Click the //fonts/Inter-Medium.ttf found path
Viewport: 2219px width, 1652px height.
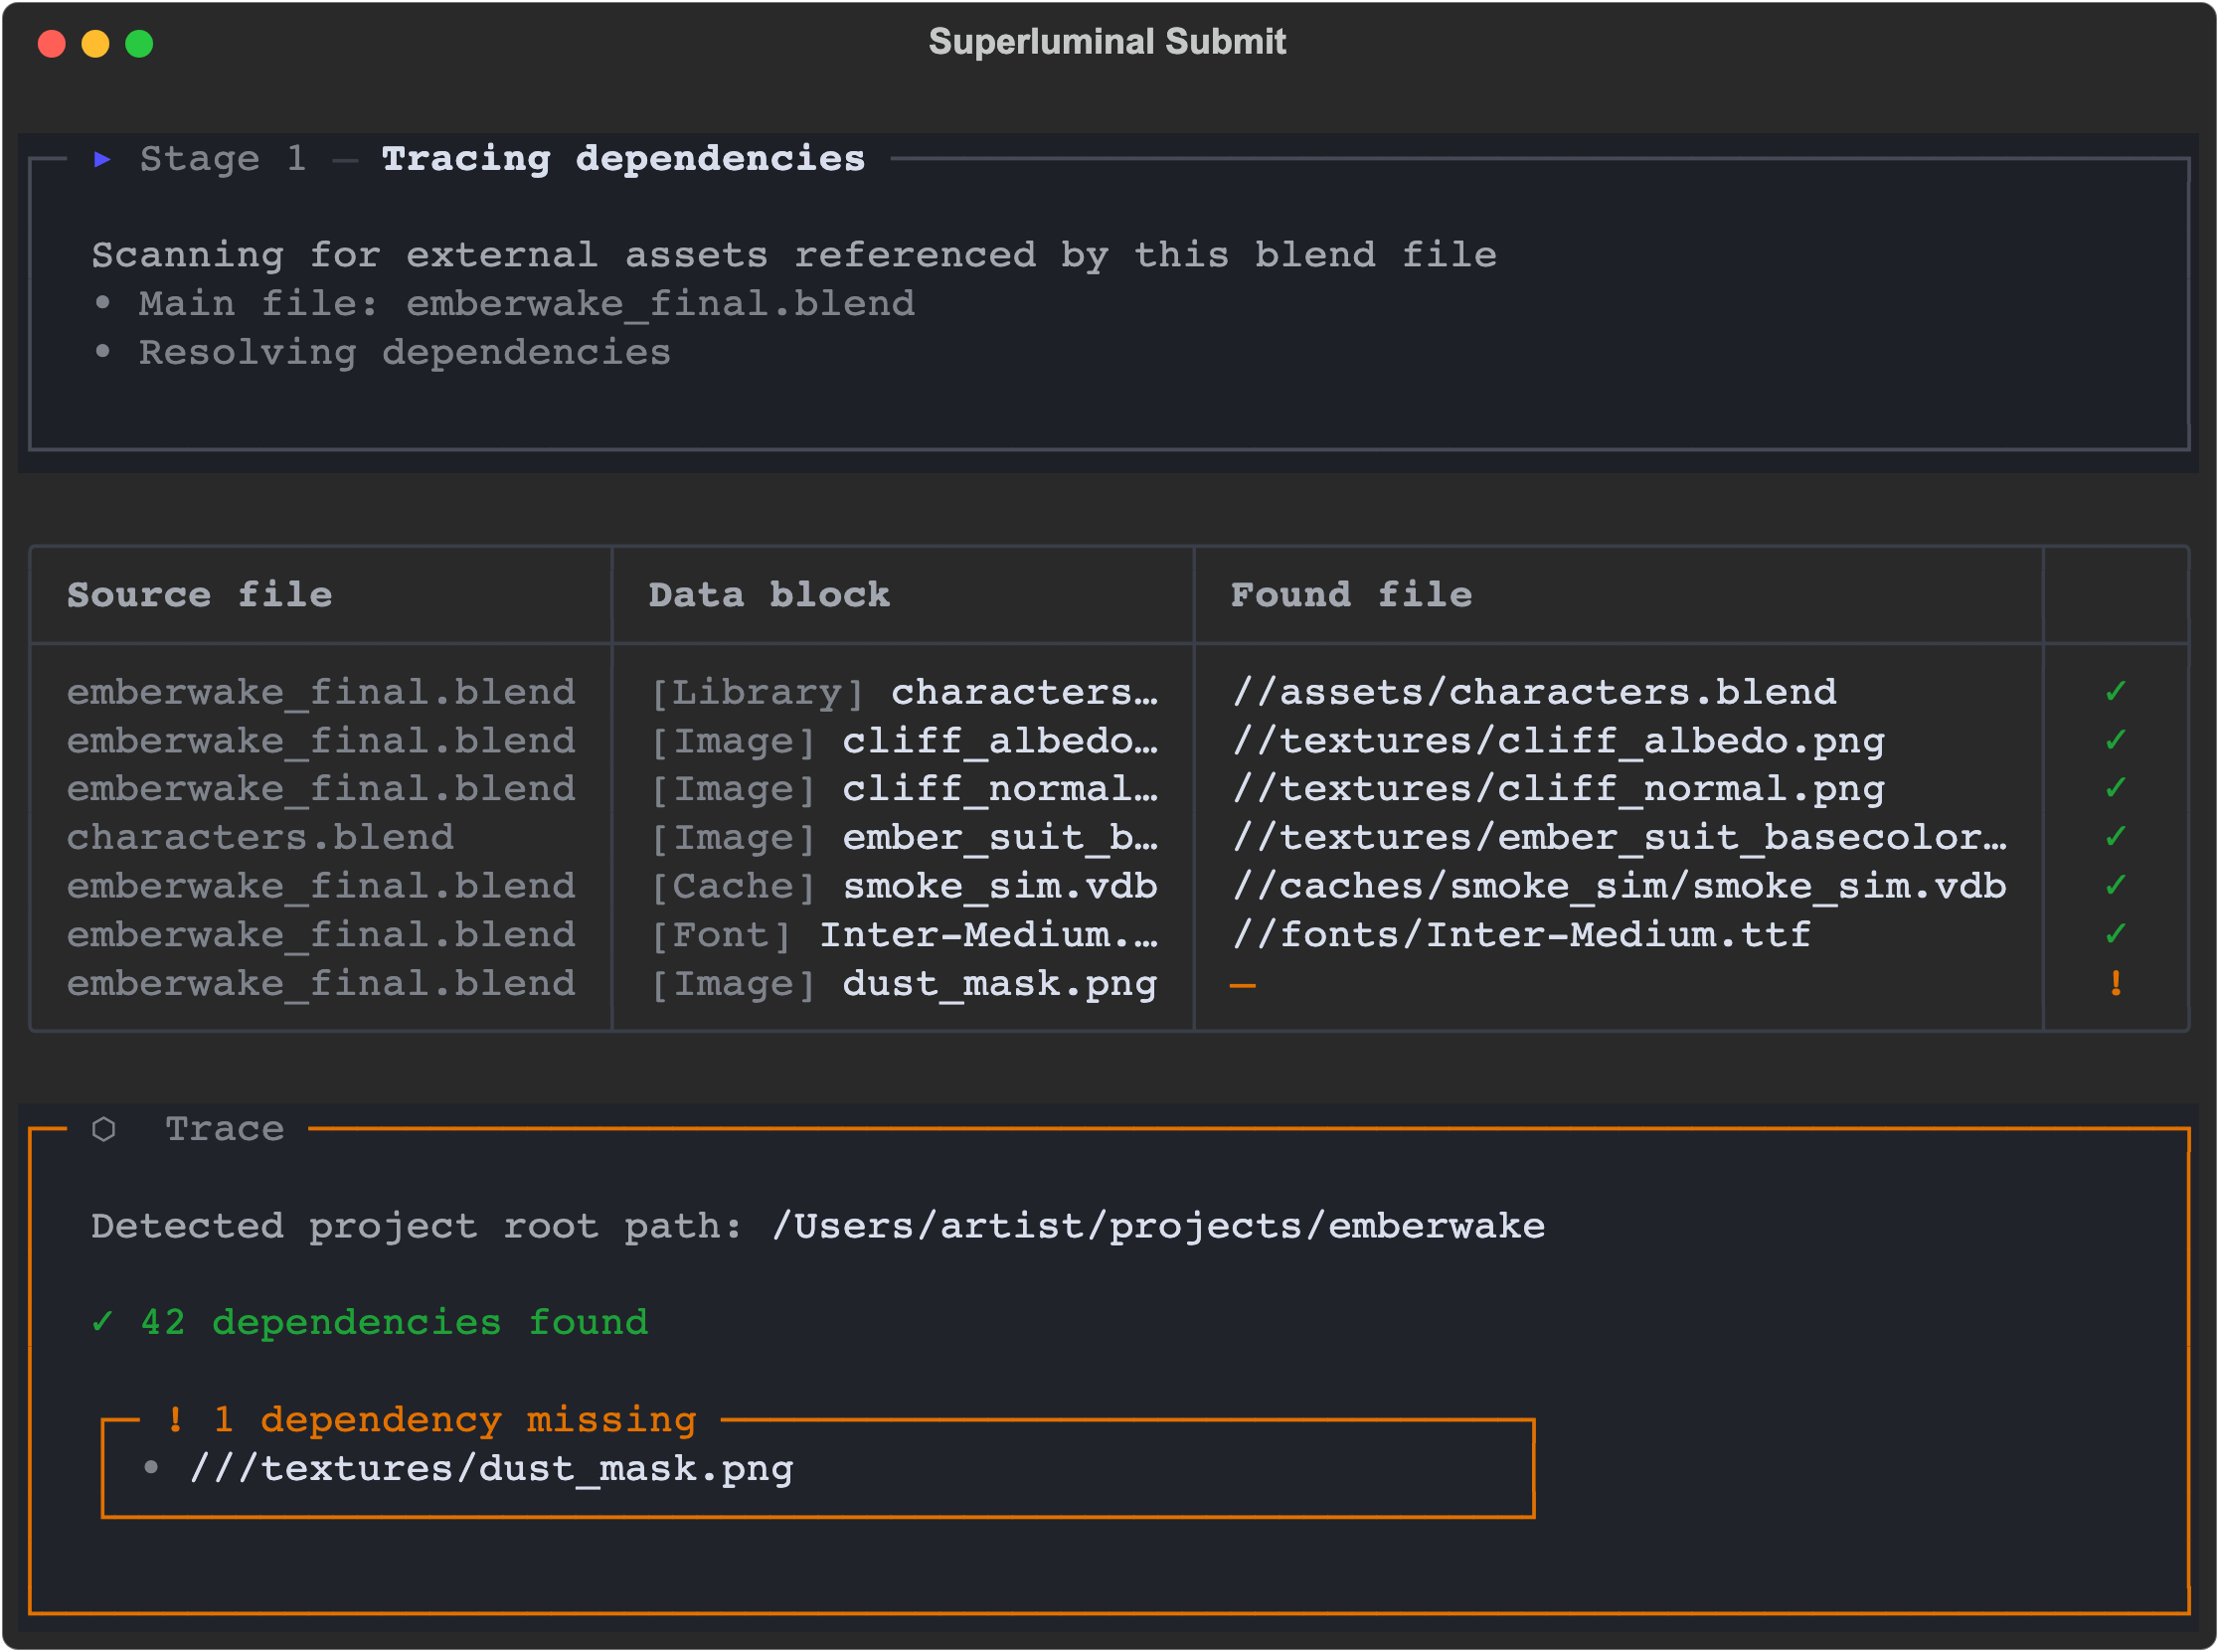click(x=1521, y=935)
